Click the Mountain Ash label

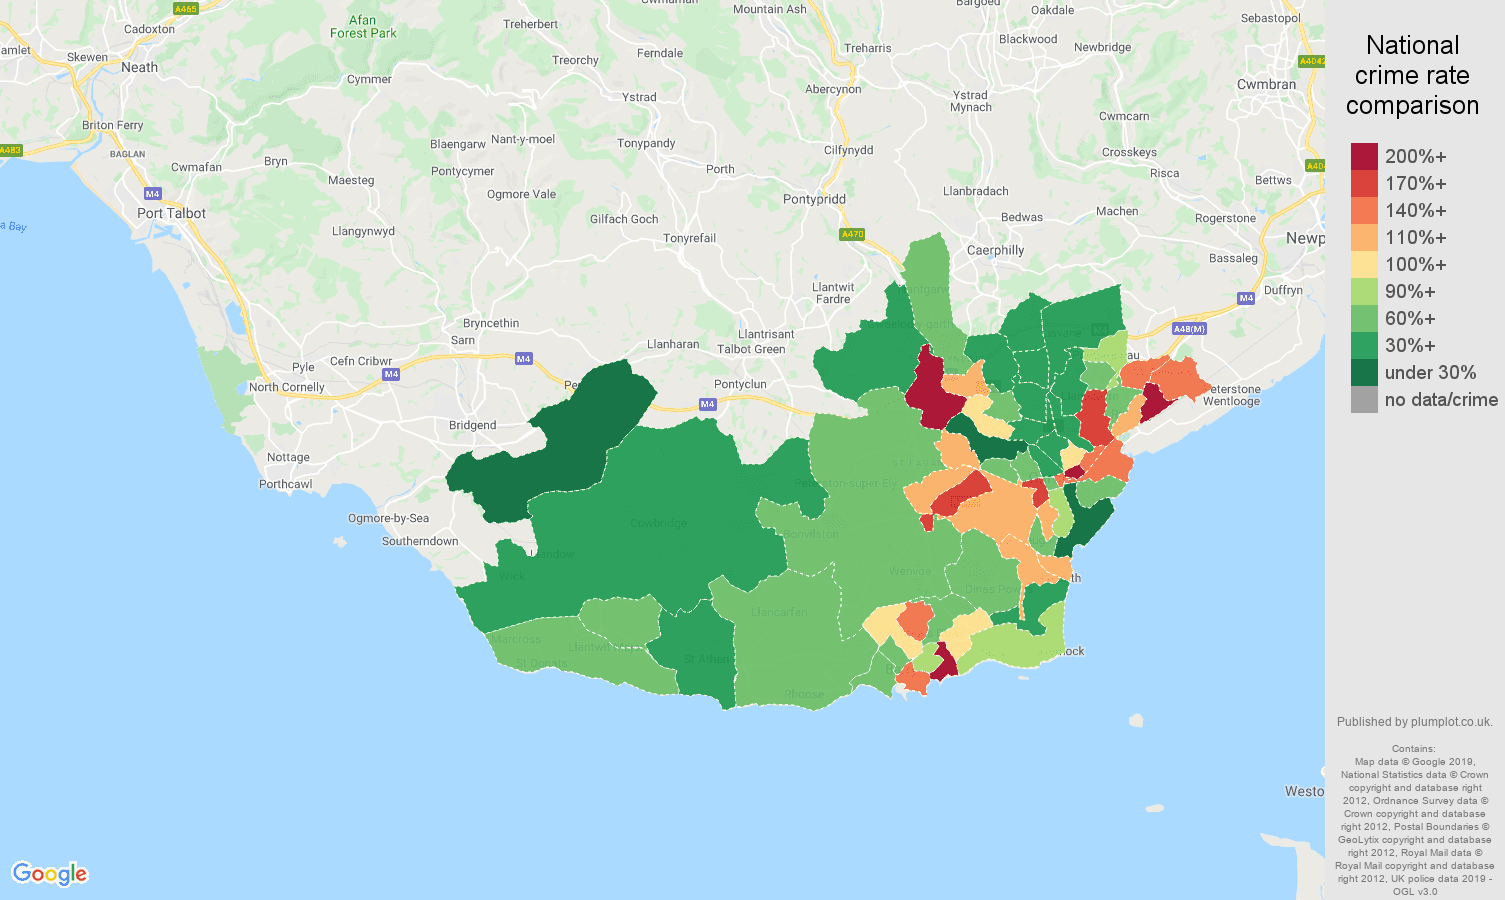coord(769,9)
